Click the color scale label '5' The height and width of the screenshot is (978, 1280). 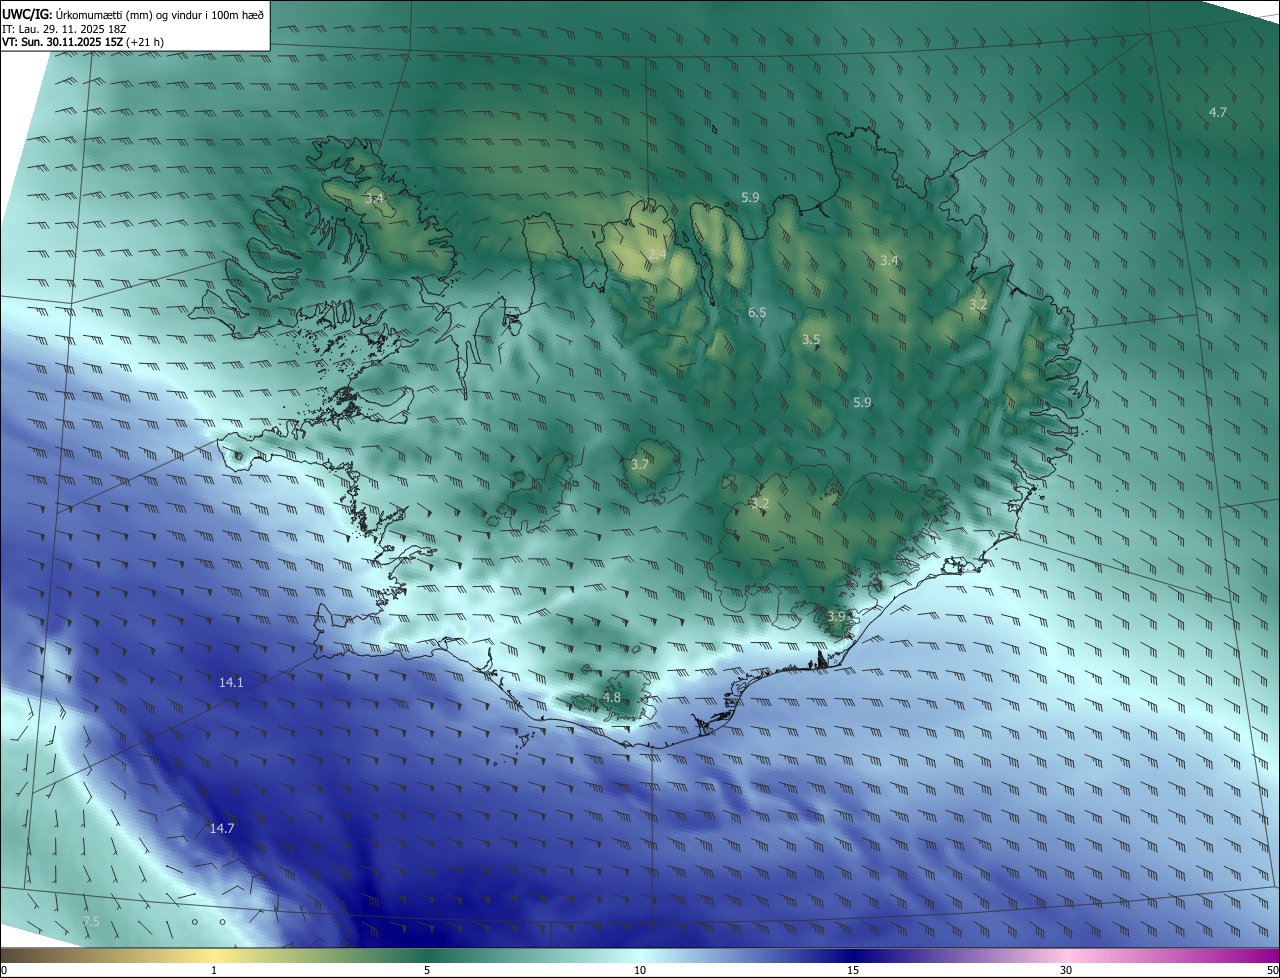click(x=427, y=970)
